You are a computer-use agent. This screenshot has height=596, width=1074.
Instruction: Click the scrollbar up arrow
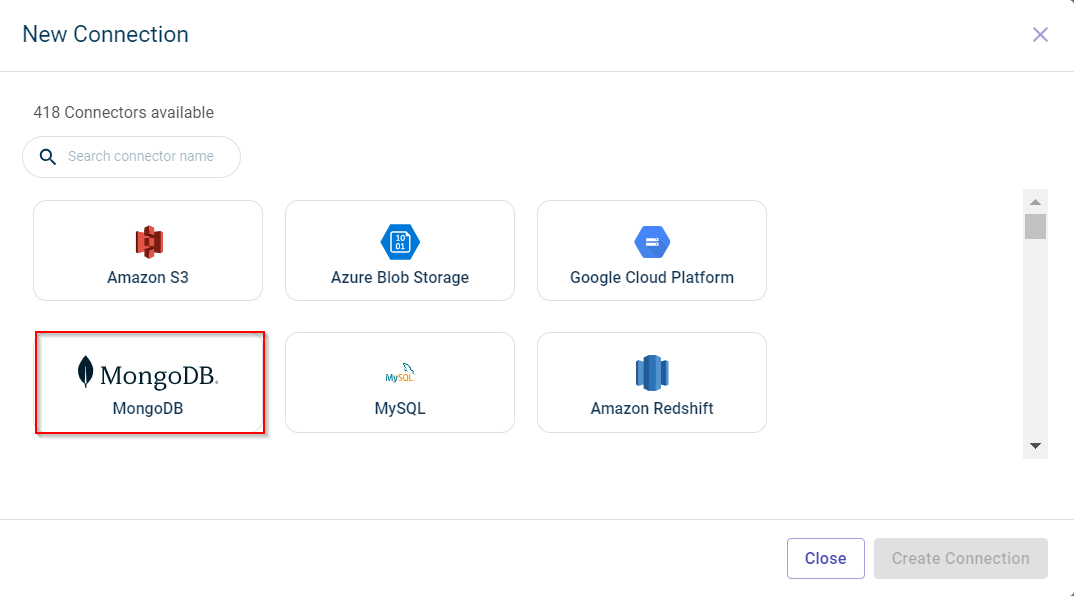click(1035, 201)
